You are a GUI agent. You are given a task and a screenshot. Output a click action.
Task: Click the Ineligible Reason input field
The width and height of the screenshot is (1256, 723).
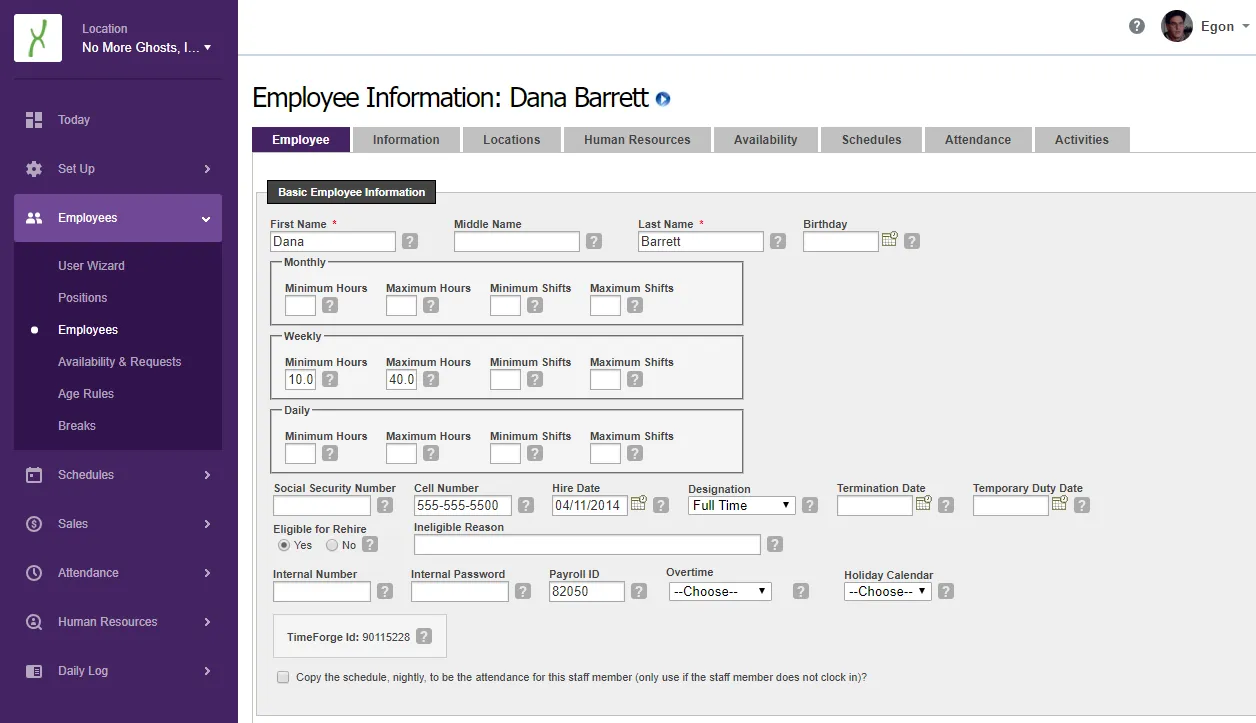point(587,544)
